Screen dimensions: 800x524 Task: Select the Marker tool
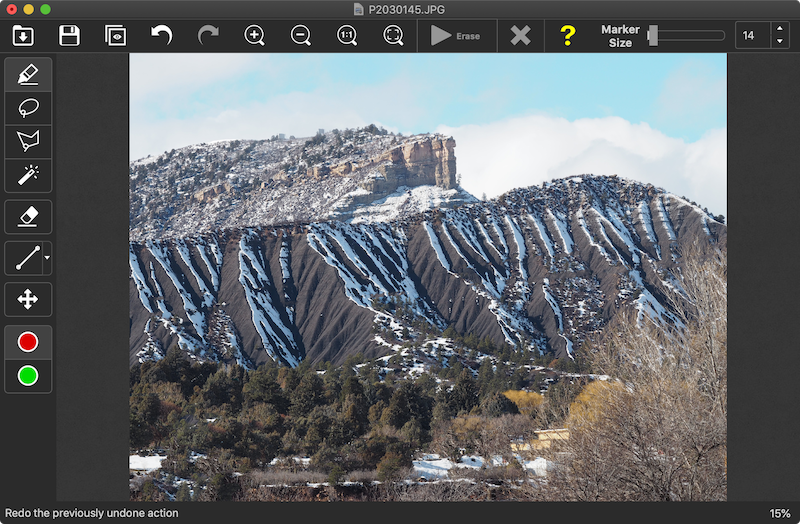(x=28, y=74)
